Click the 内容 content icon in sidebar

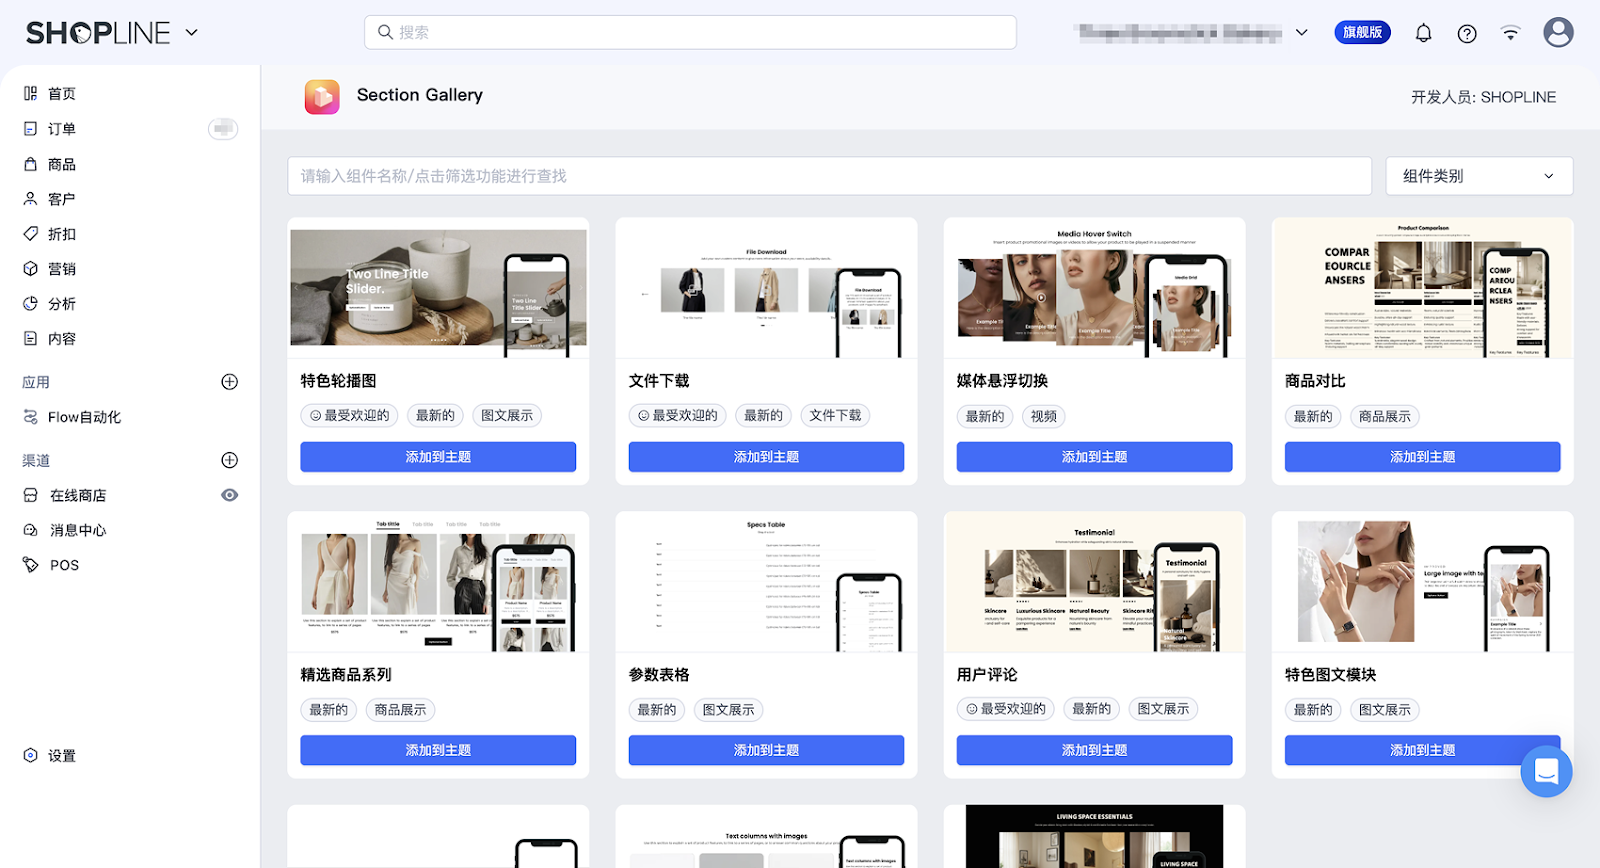click(31, 339)
